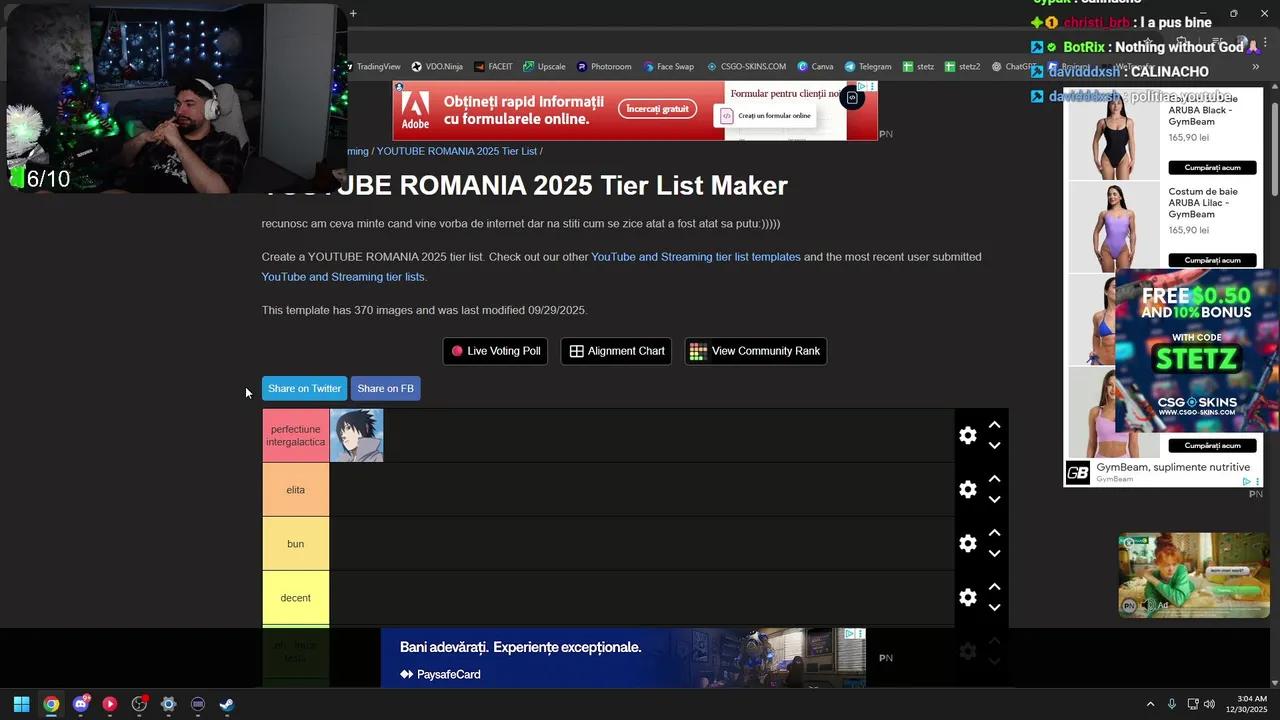Viewport: 1280px width, 720px height.
Task: Open the Alignment Chart
Action: point(616,351)
